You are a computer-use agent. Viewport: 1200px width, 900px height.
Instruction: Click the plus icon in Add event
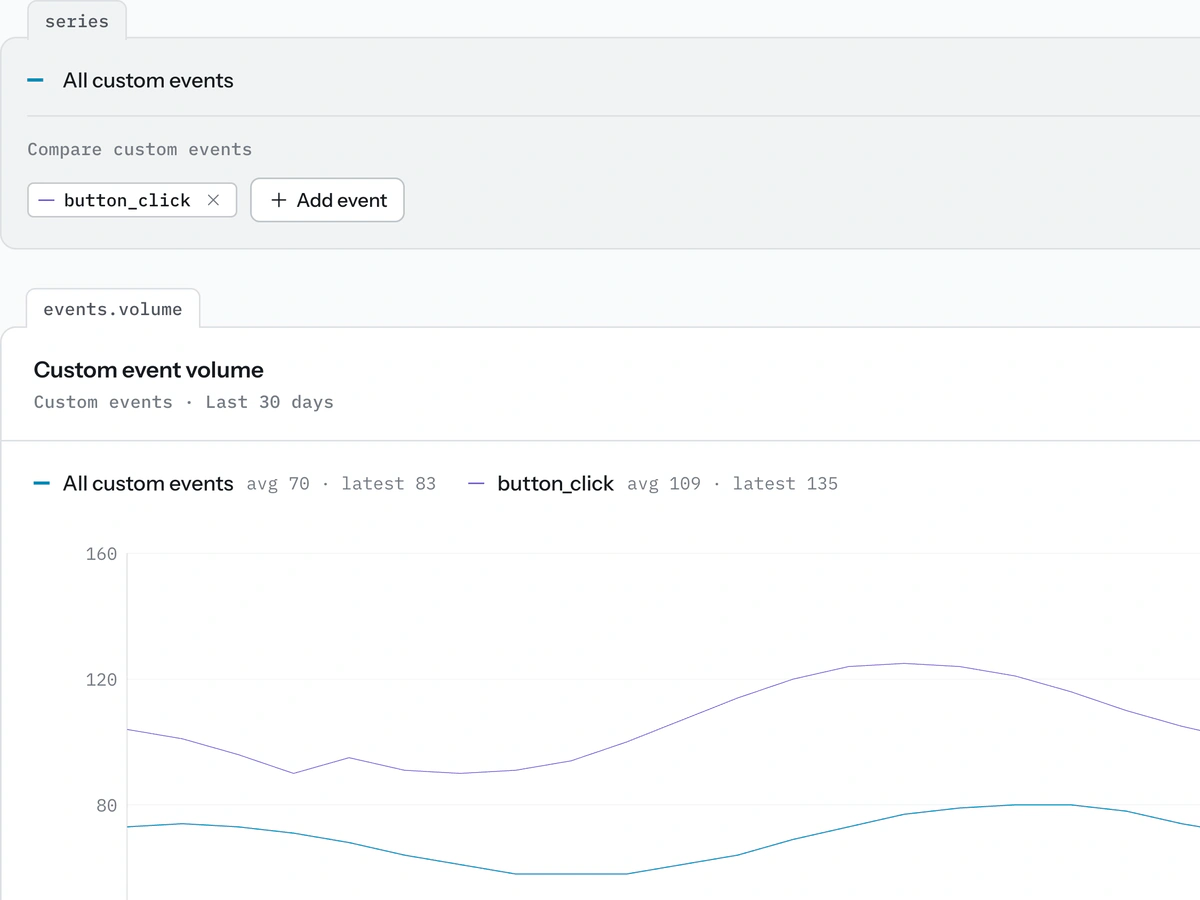pos(279,200)
